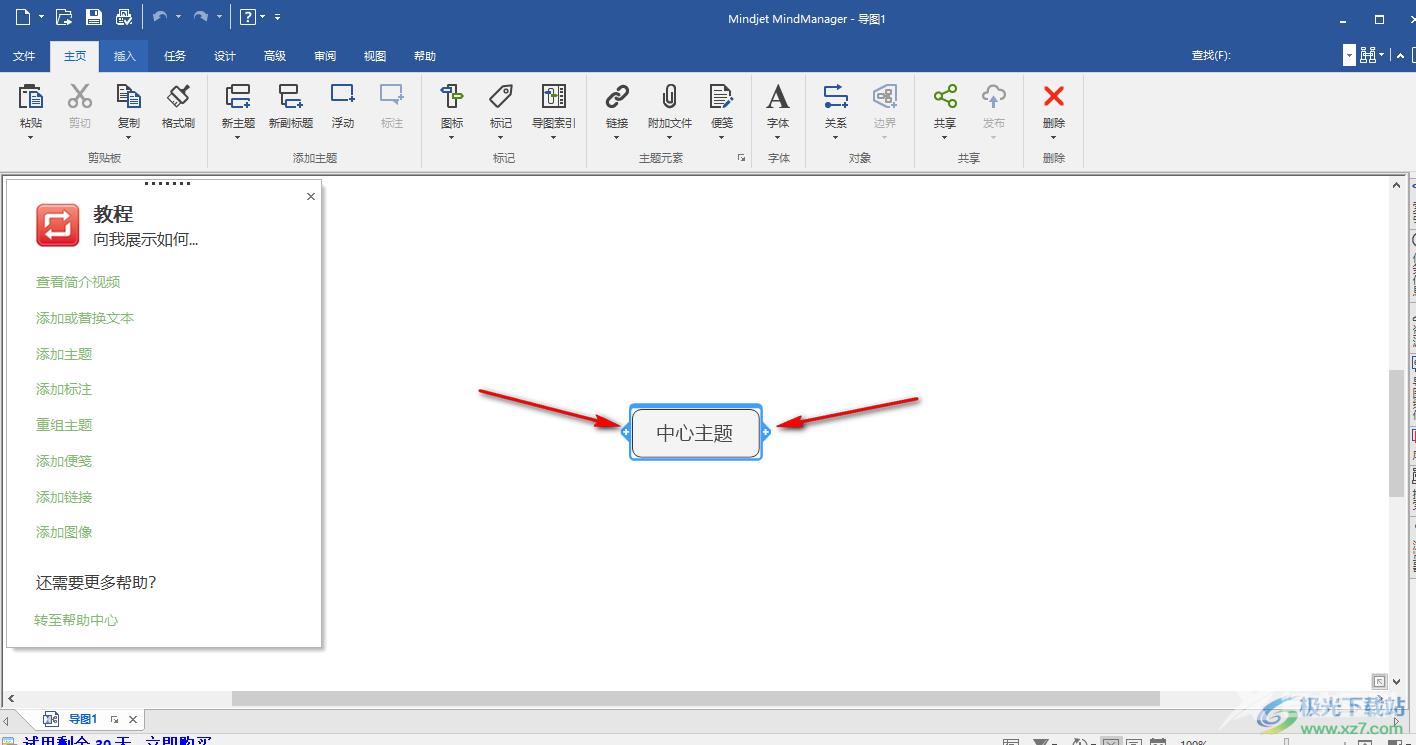
Task: Click the 复制 (Copy) icon
Action: coord(129,97)
